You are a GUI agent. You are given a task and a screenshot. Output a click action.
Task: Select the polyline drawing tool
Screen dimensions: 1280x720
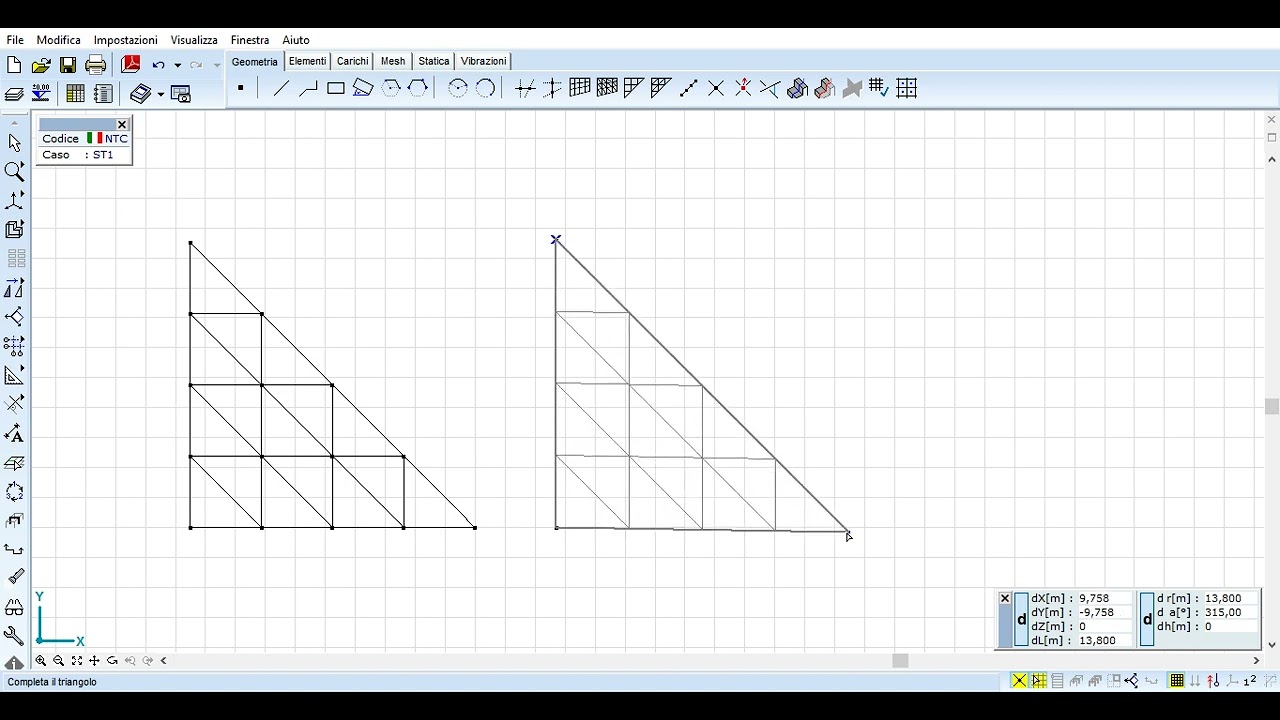pos(308,88)
